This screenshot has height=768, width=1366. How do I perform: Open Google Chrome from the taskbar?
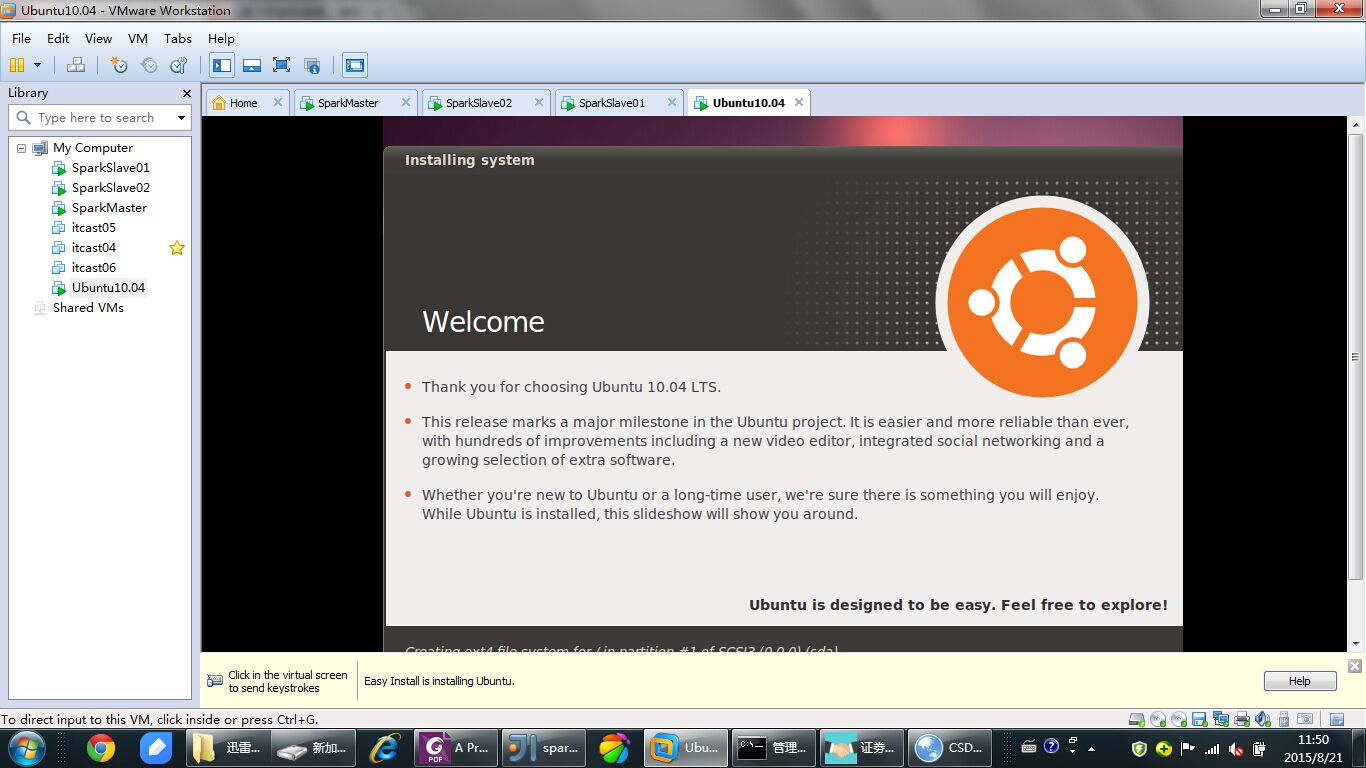[100, 748]
